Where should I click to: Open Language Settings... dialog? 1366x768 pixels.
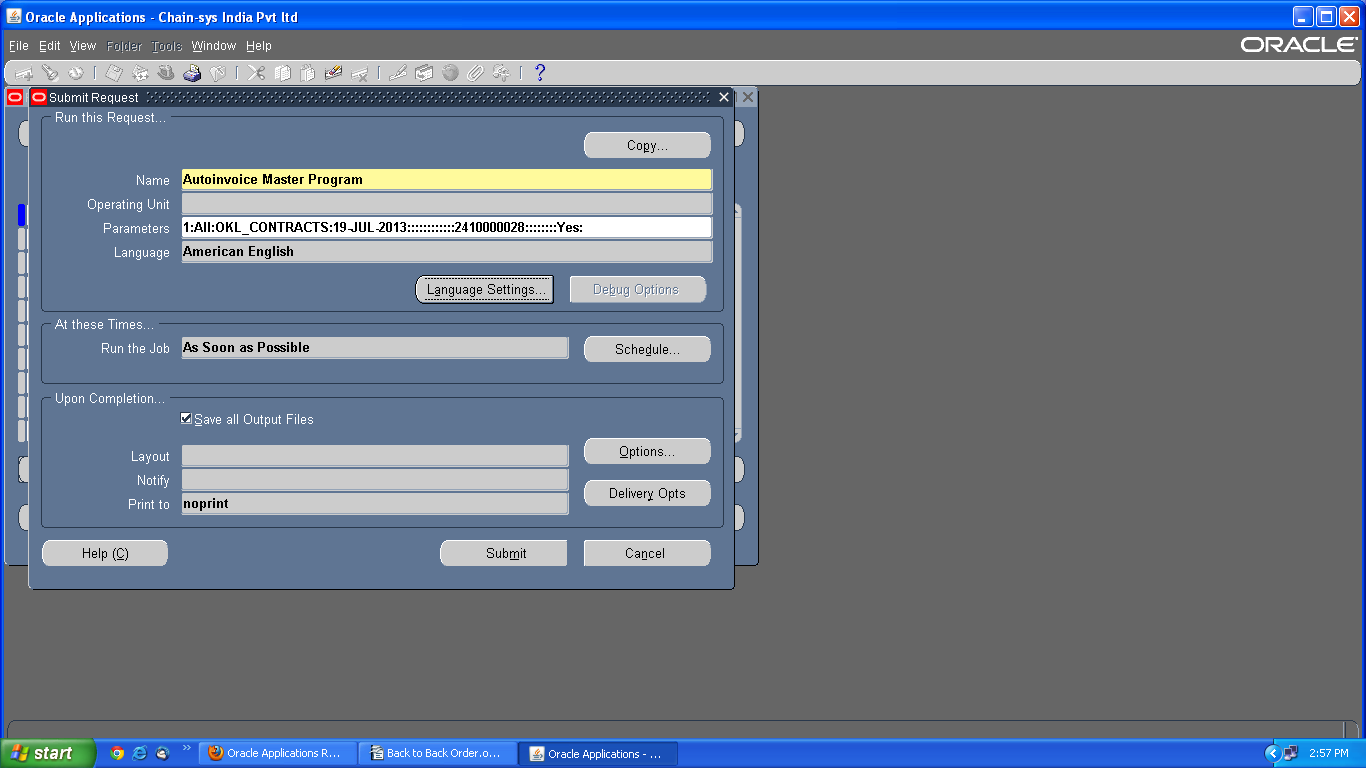pos(485,289)
